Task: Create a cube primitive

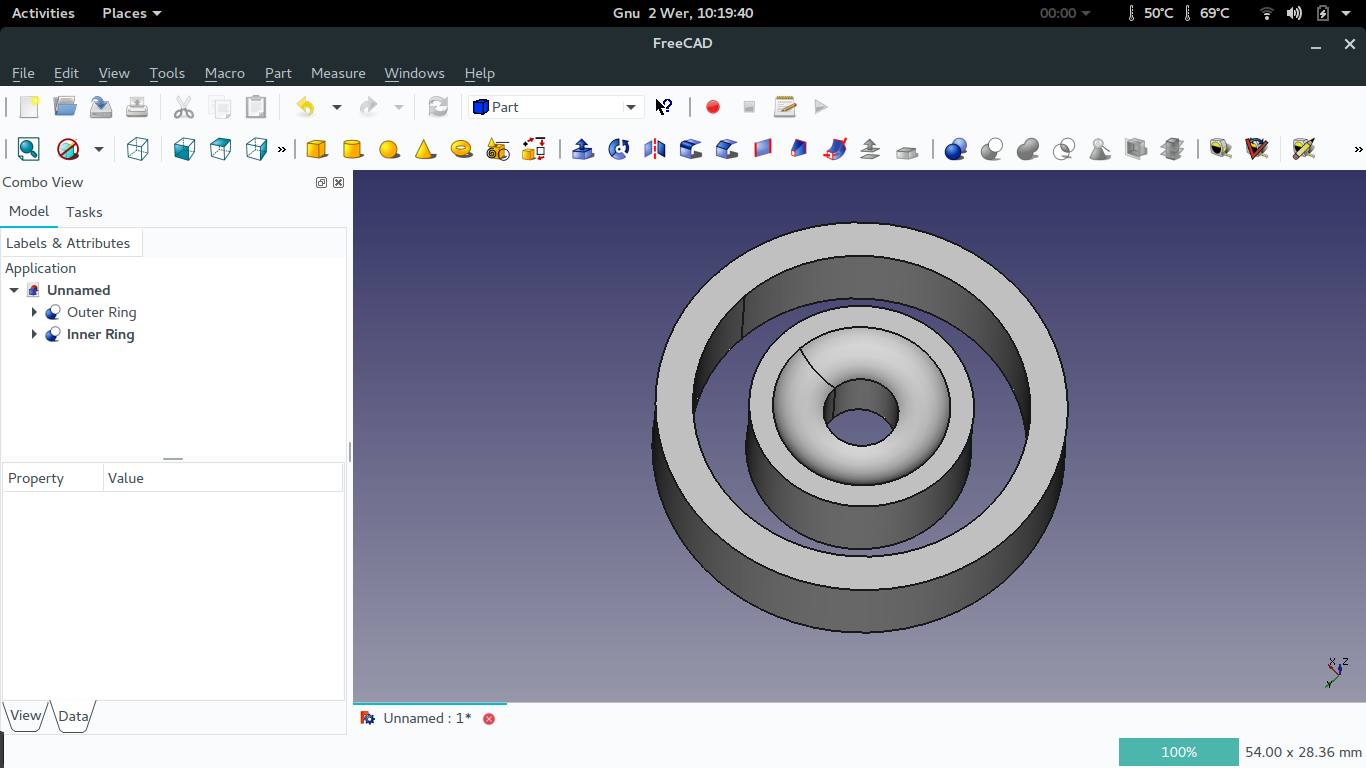Action: [x=317, y=148]
